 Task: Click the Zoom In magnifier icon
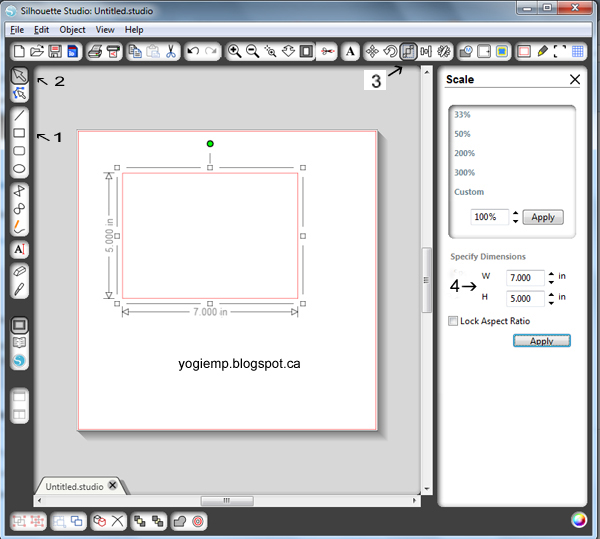(x=234, y=51)
